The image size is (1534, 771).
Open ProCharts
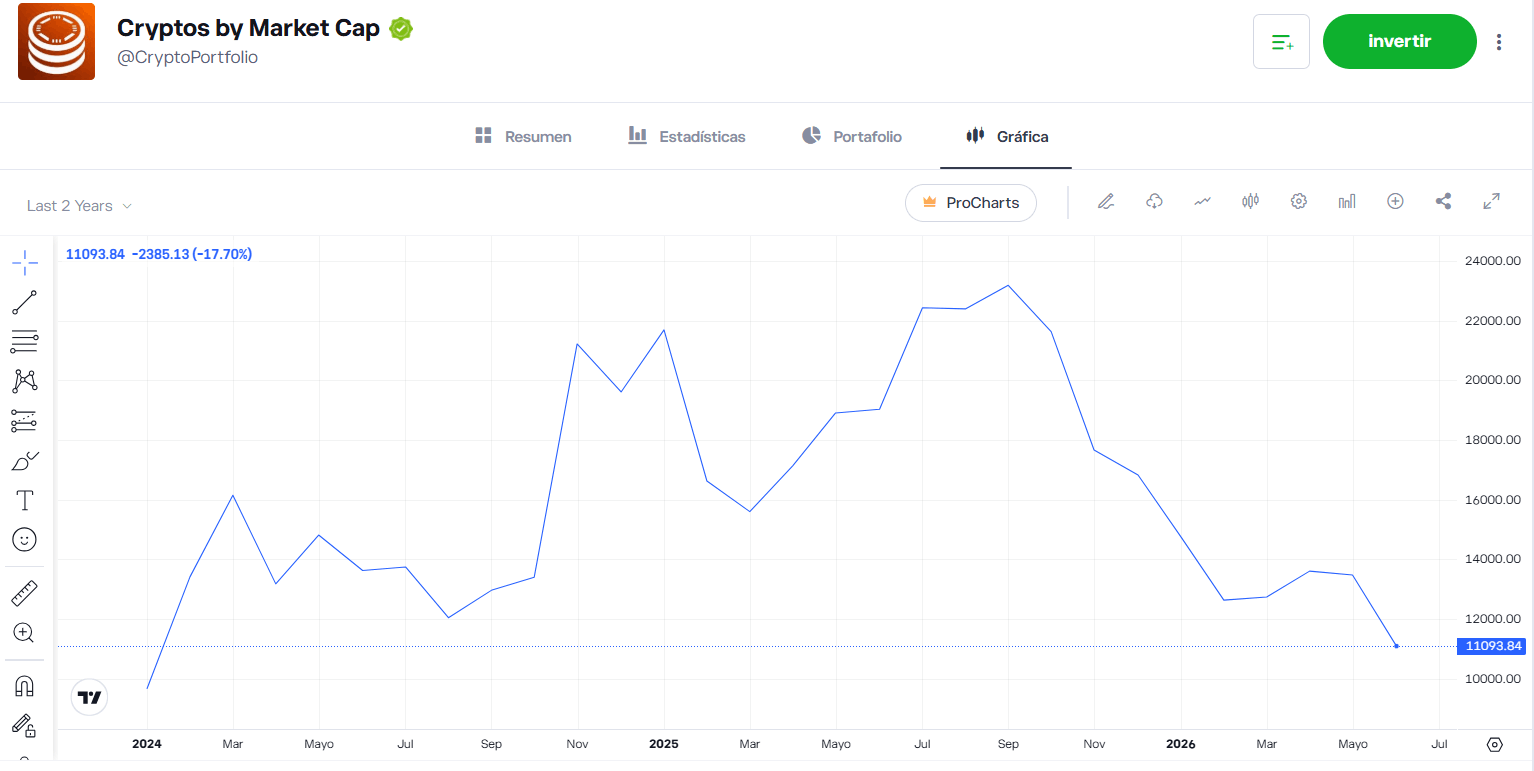point(971,203)
